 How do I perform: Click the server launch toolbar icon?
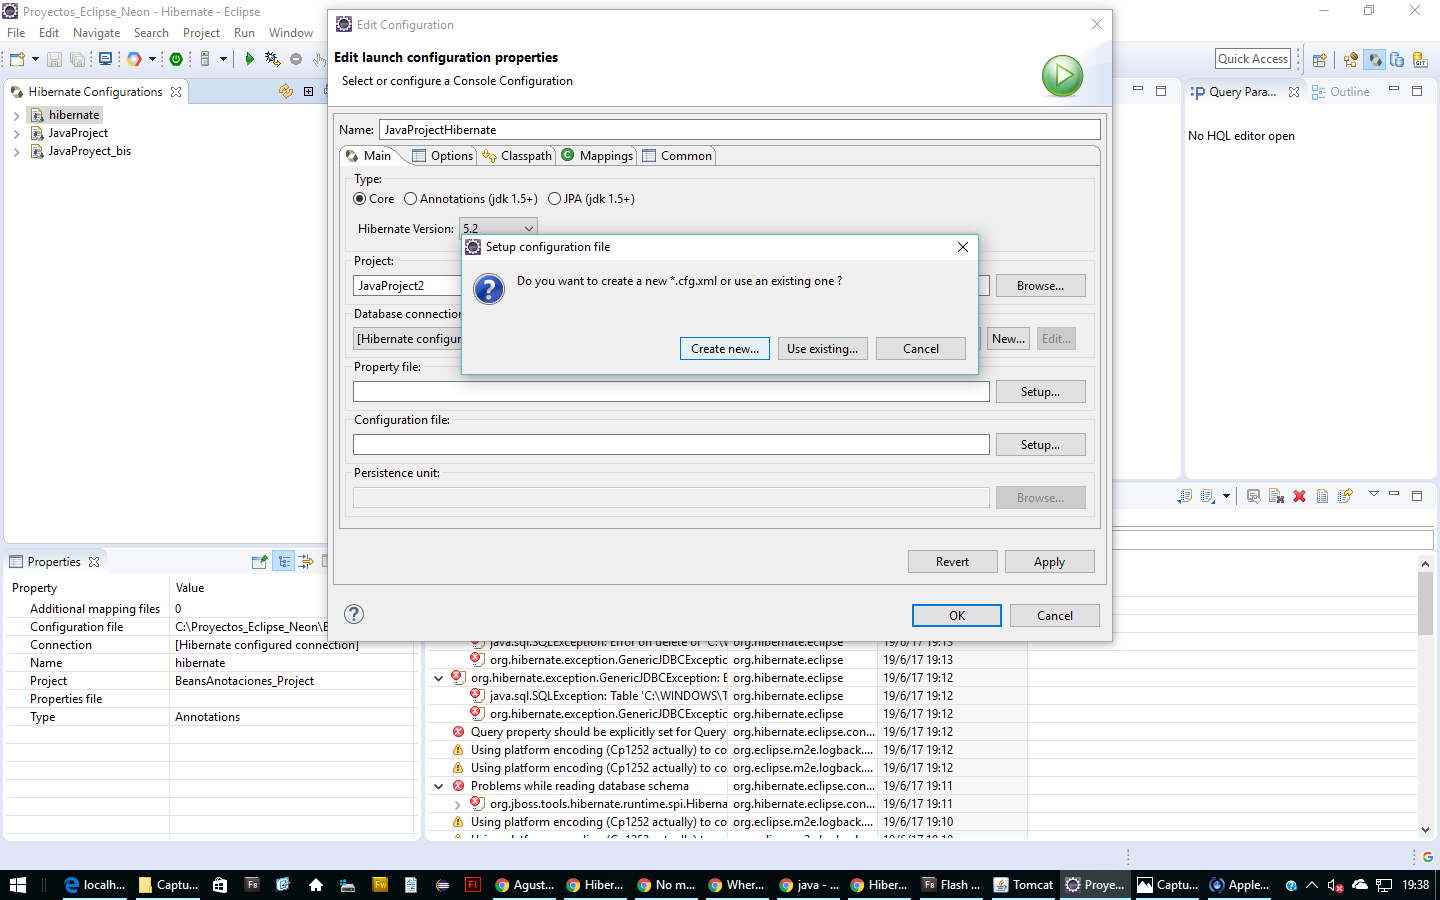pyautogui.click(x=205, y=59)
